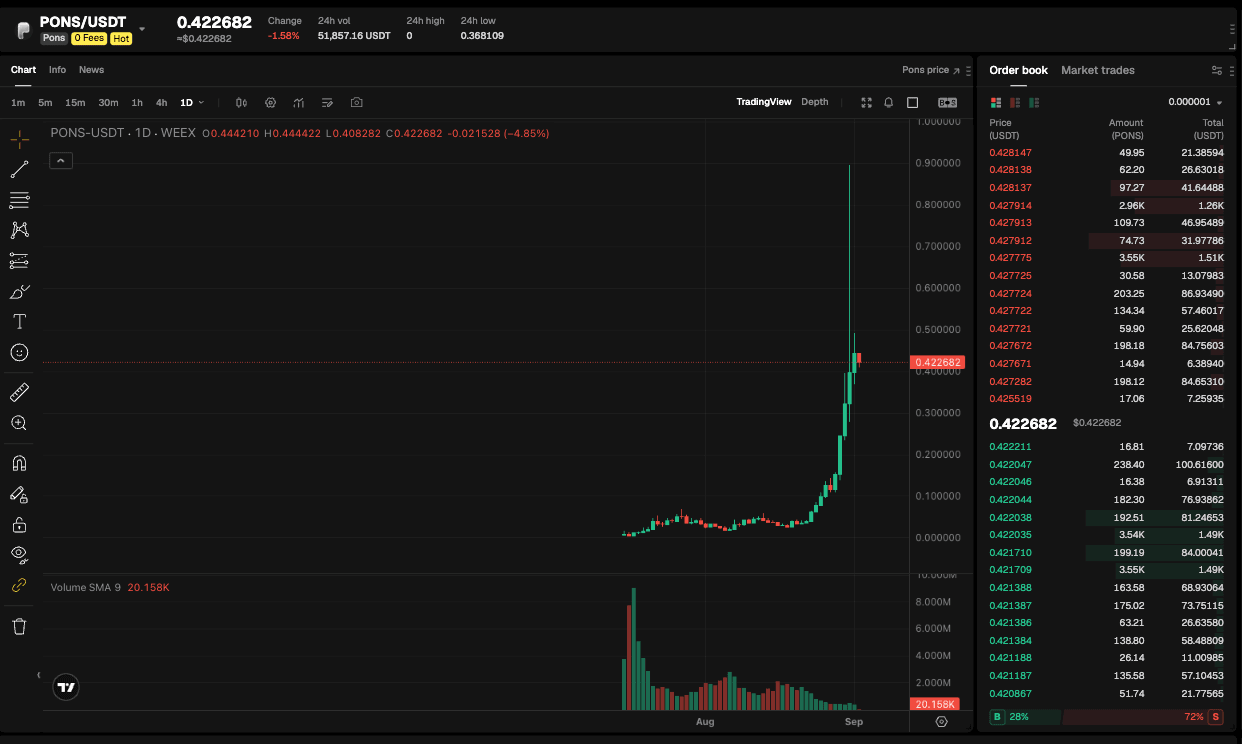Click the fullscreen expand chart icon
The width and height of the screenshot is (1242, 744).
(x=866, y=102)
